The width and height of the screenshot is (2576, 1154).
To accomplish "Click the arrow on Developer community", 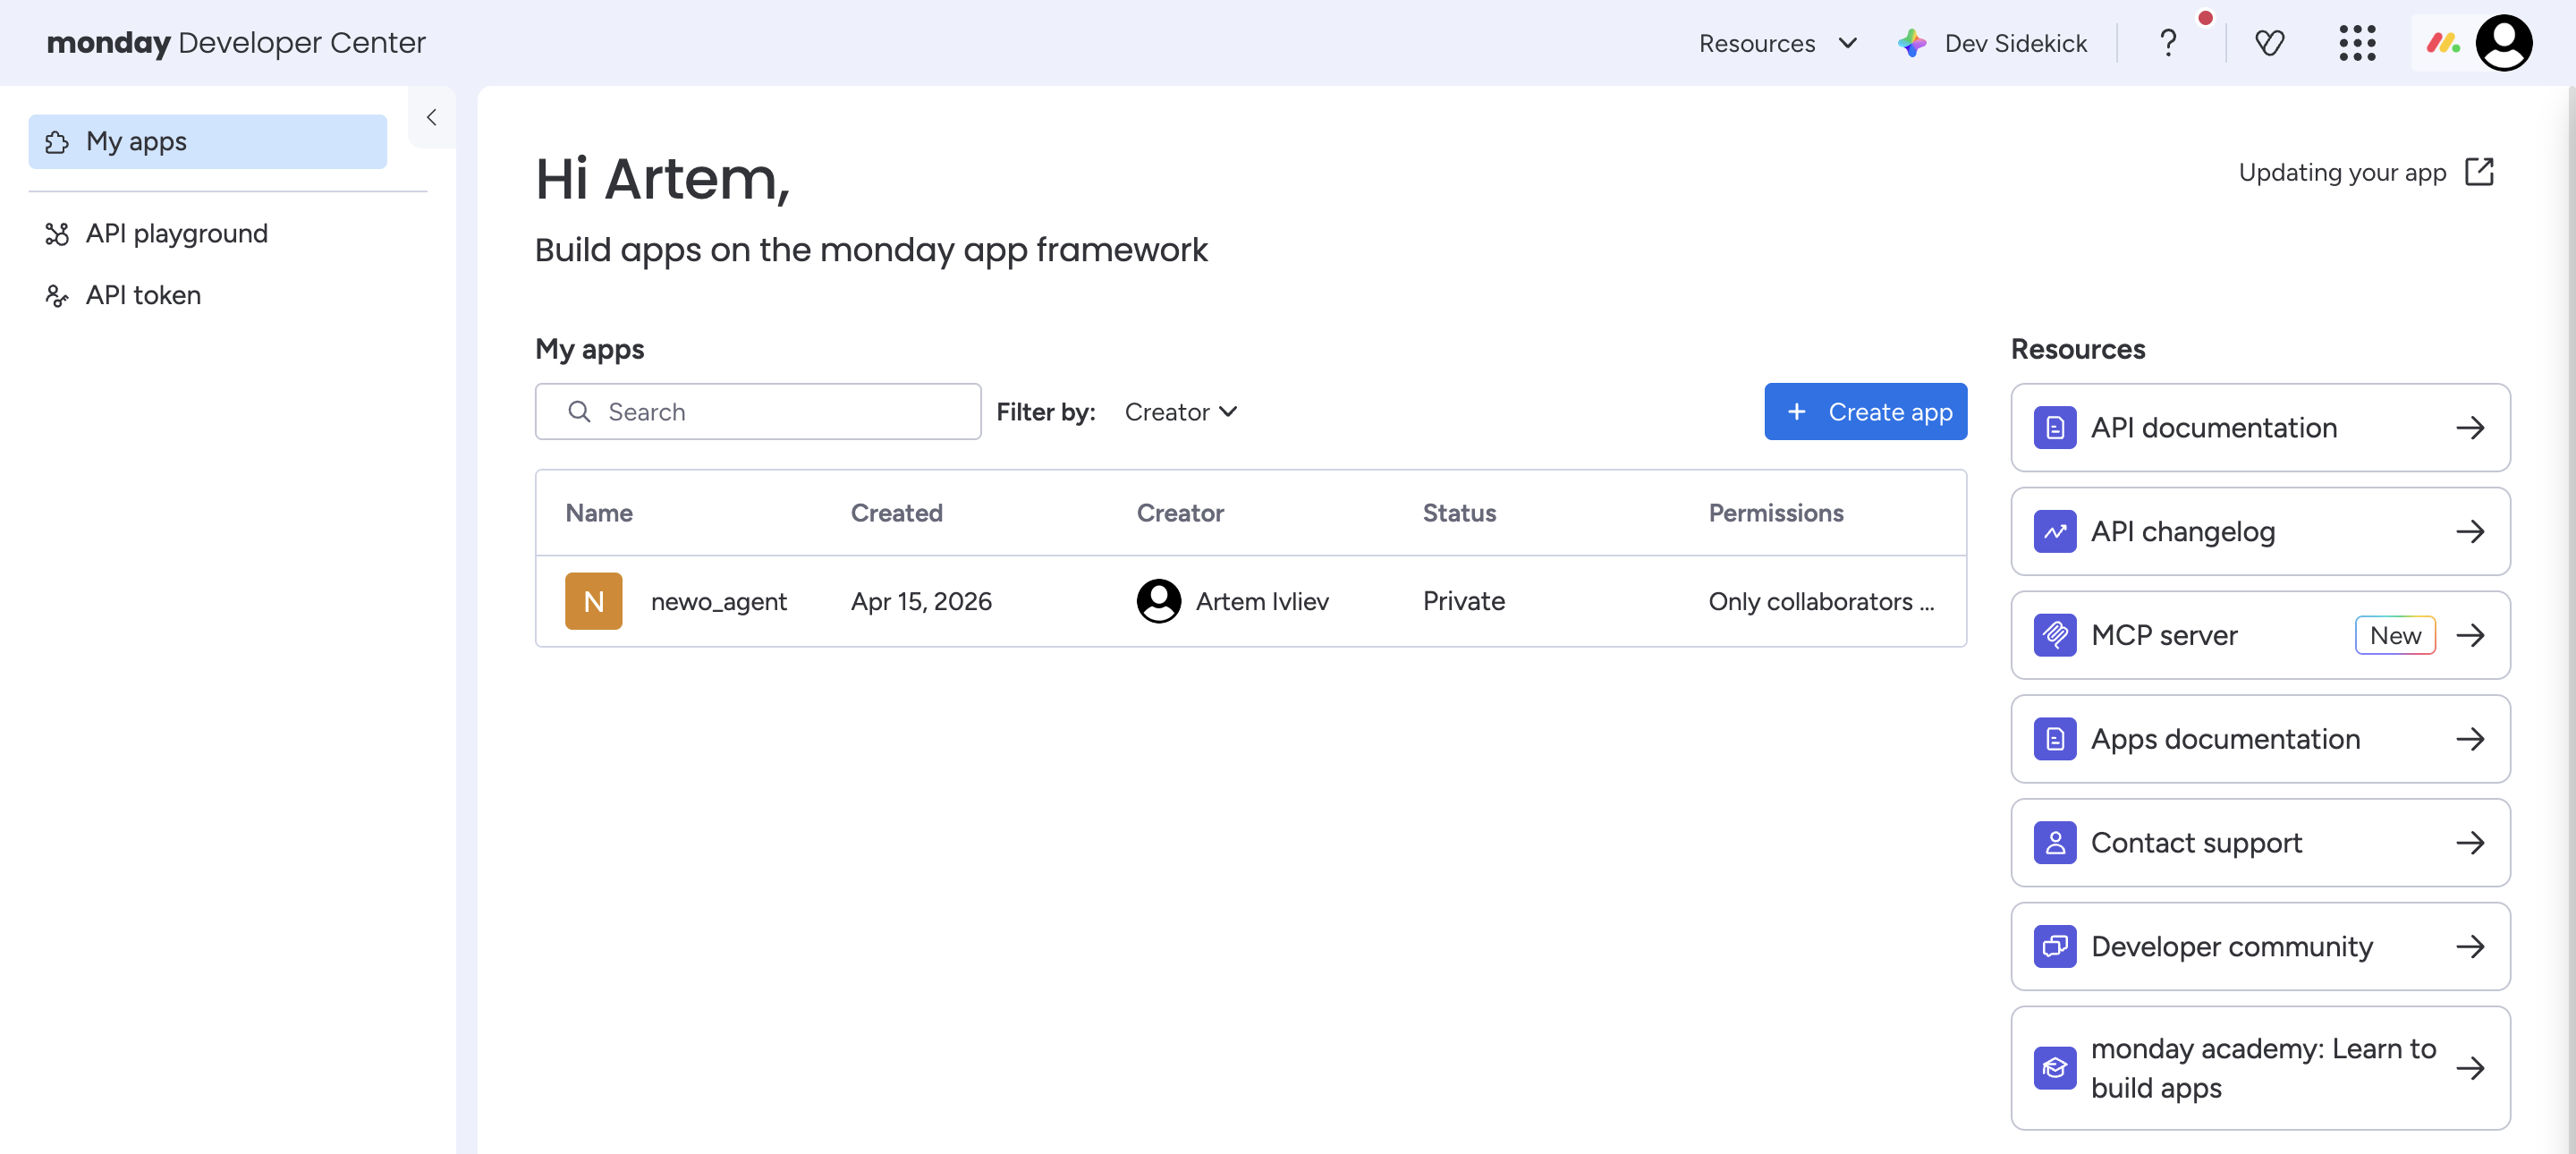I will pyautogui.click(x=2470, y=947).
